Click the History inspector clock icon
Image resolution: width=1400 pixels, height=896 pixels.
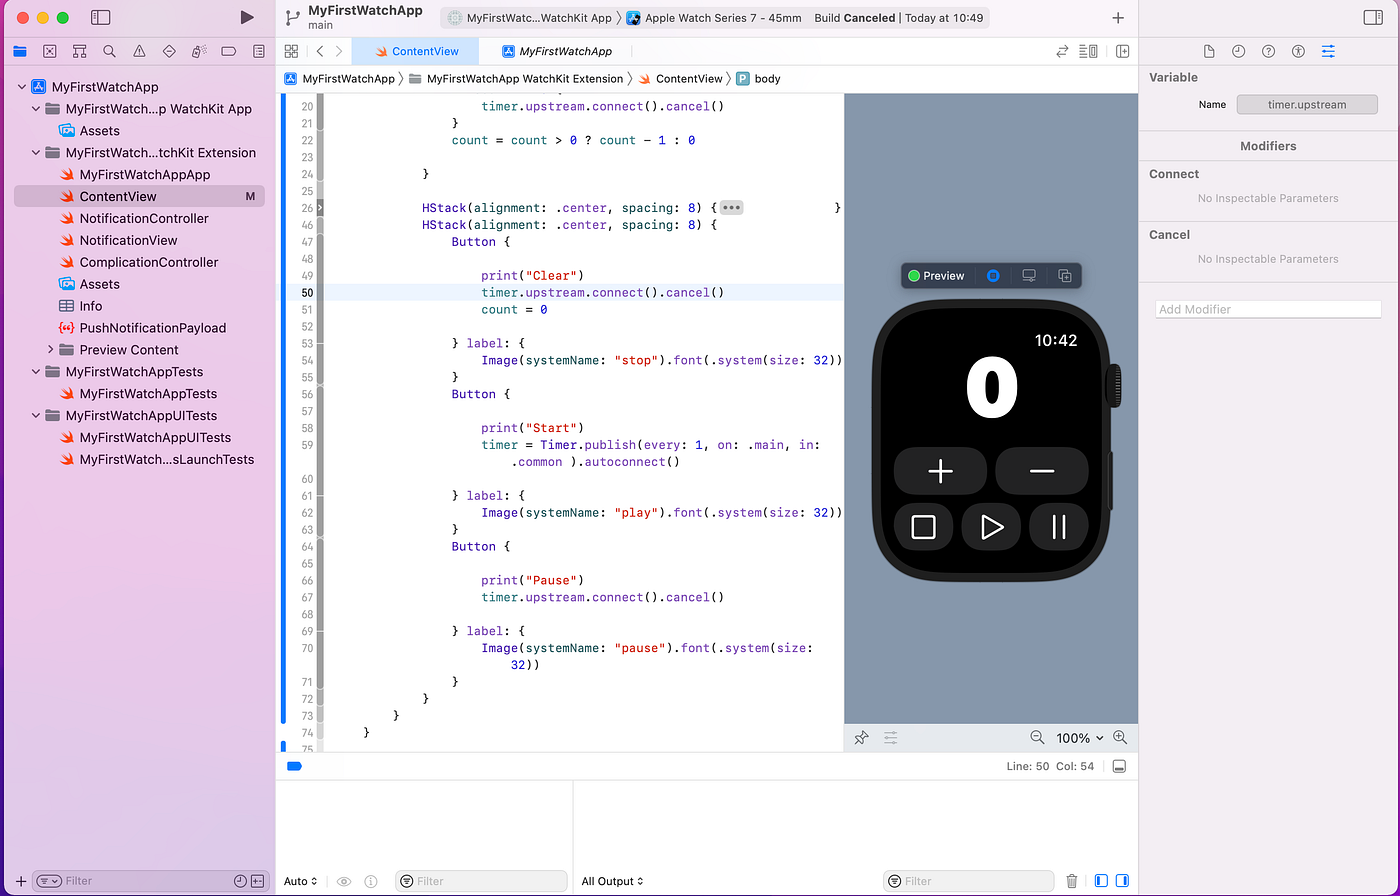click(1237, 50)
